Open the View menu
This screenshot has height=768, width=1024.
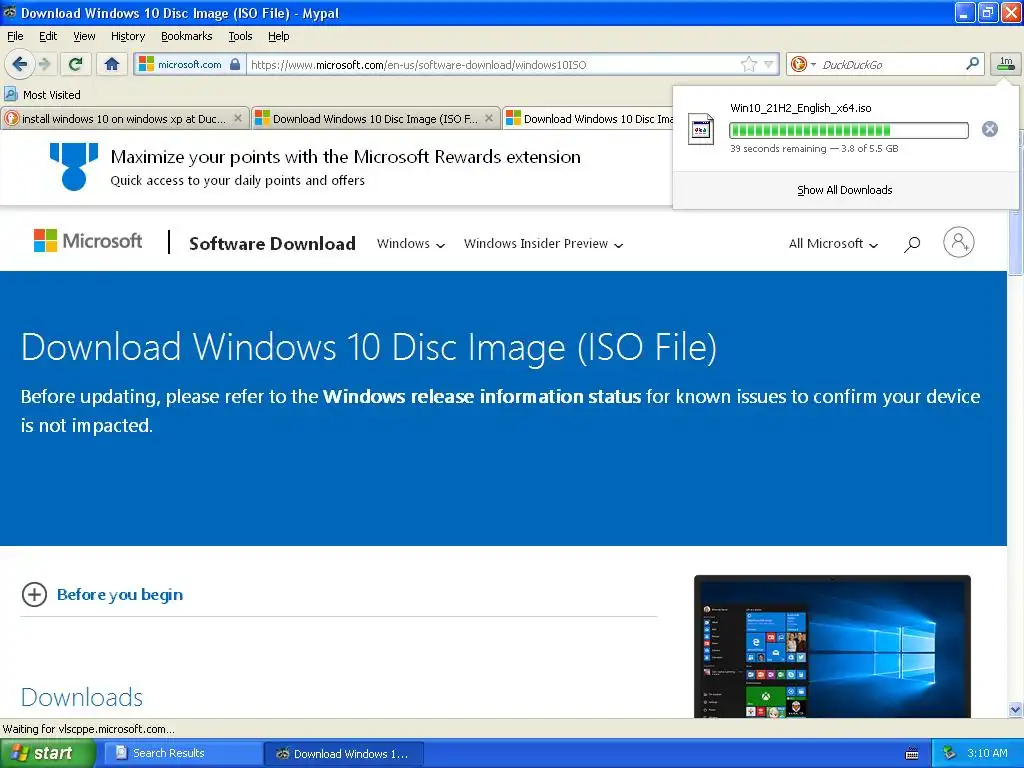[84, 36]
